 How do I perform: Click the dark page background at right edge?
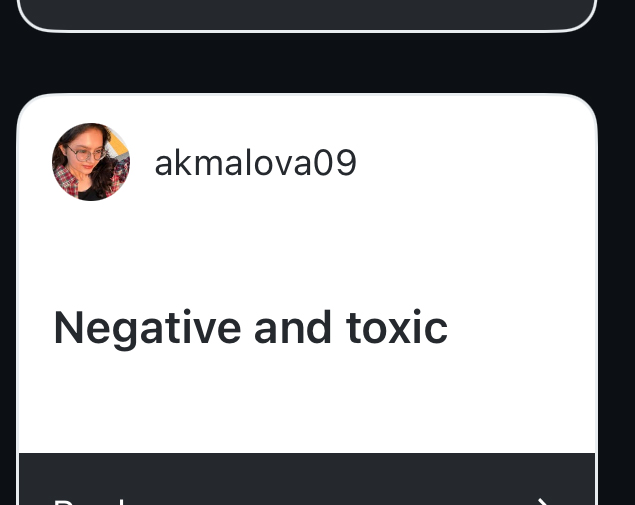617,251
